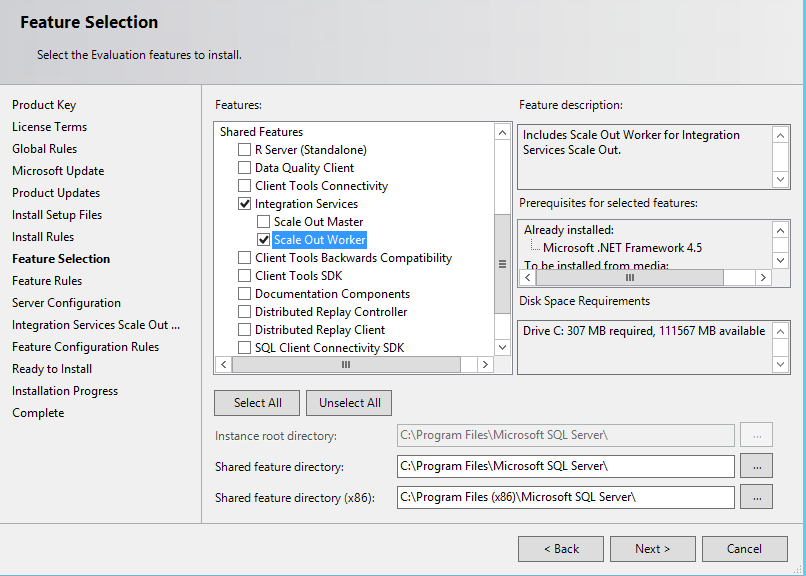806x576 pixels.
Task: Click the Shared feature directory text field
Action: point(565,465)
